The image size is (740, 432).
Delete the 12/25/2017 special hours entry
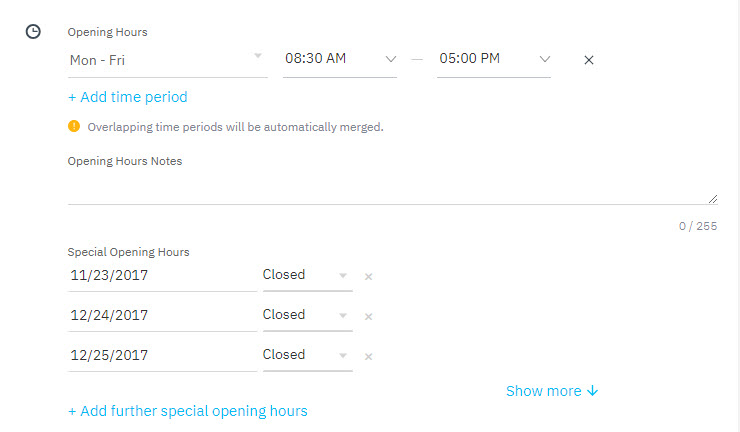[369, 357]
